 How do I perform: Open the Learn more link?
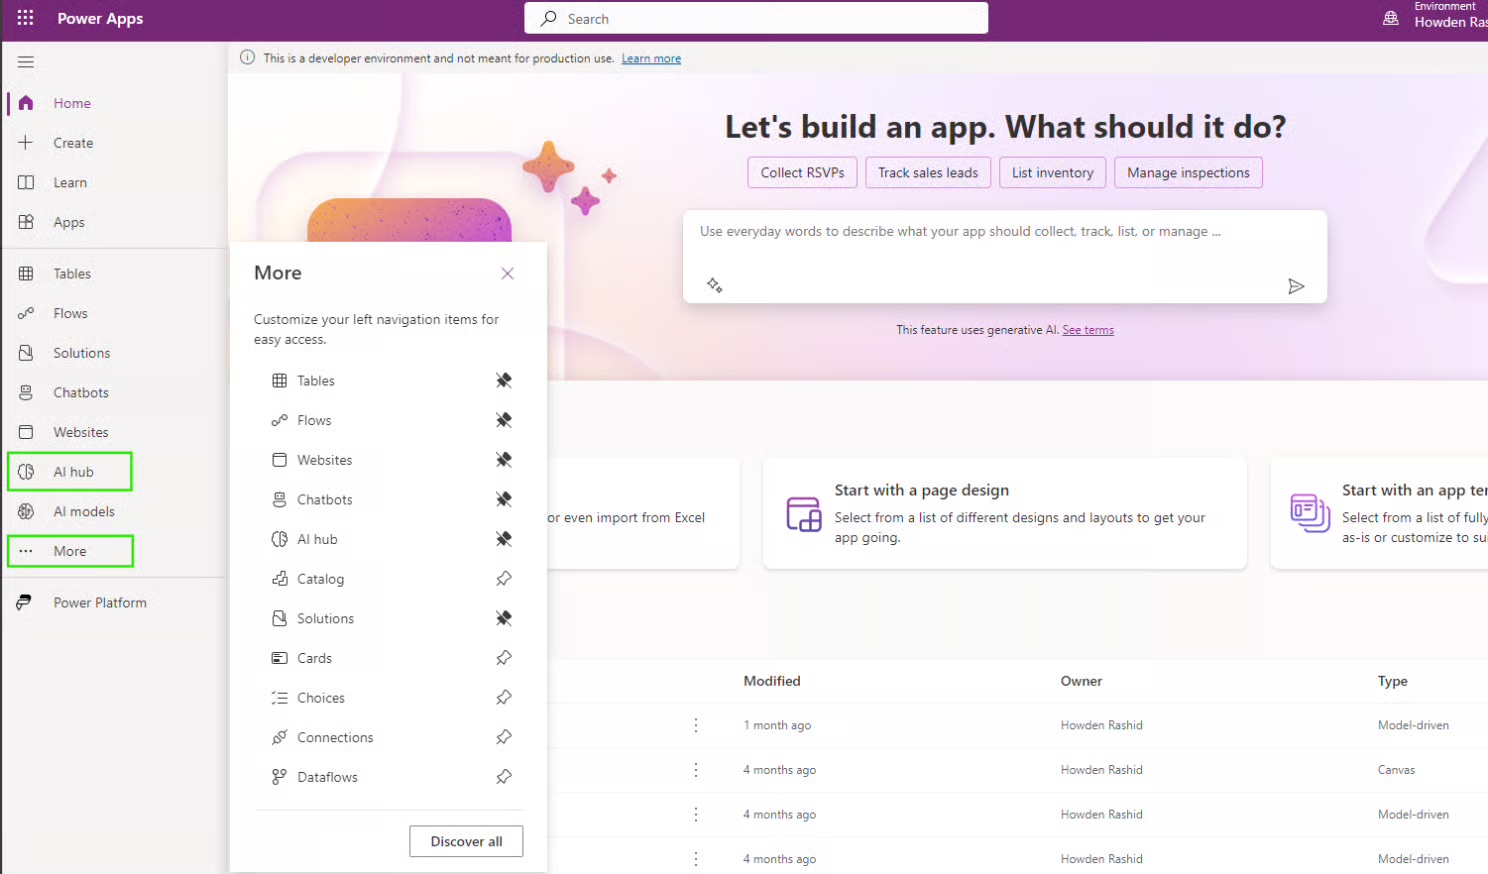(x=651, y=59)
